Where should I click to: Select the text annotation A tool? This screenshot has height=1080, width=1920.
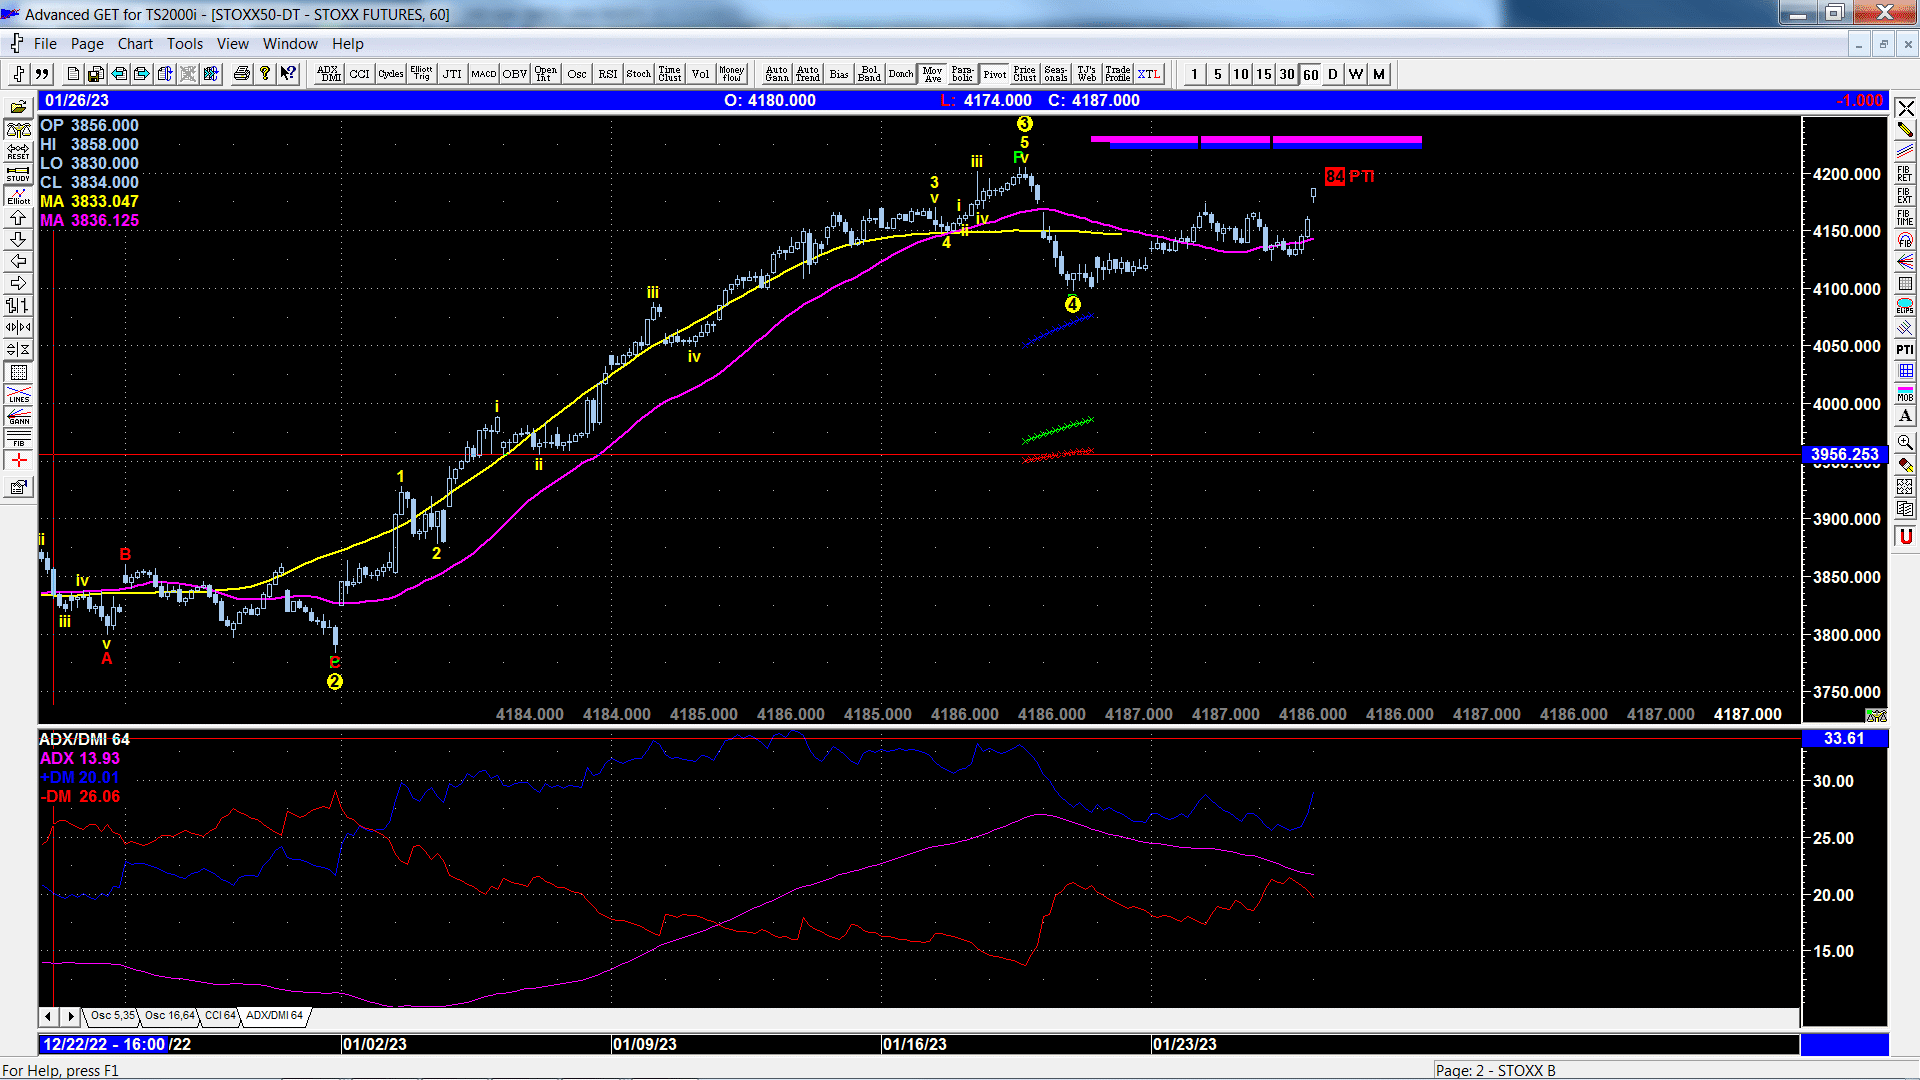coord(1905,415)
